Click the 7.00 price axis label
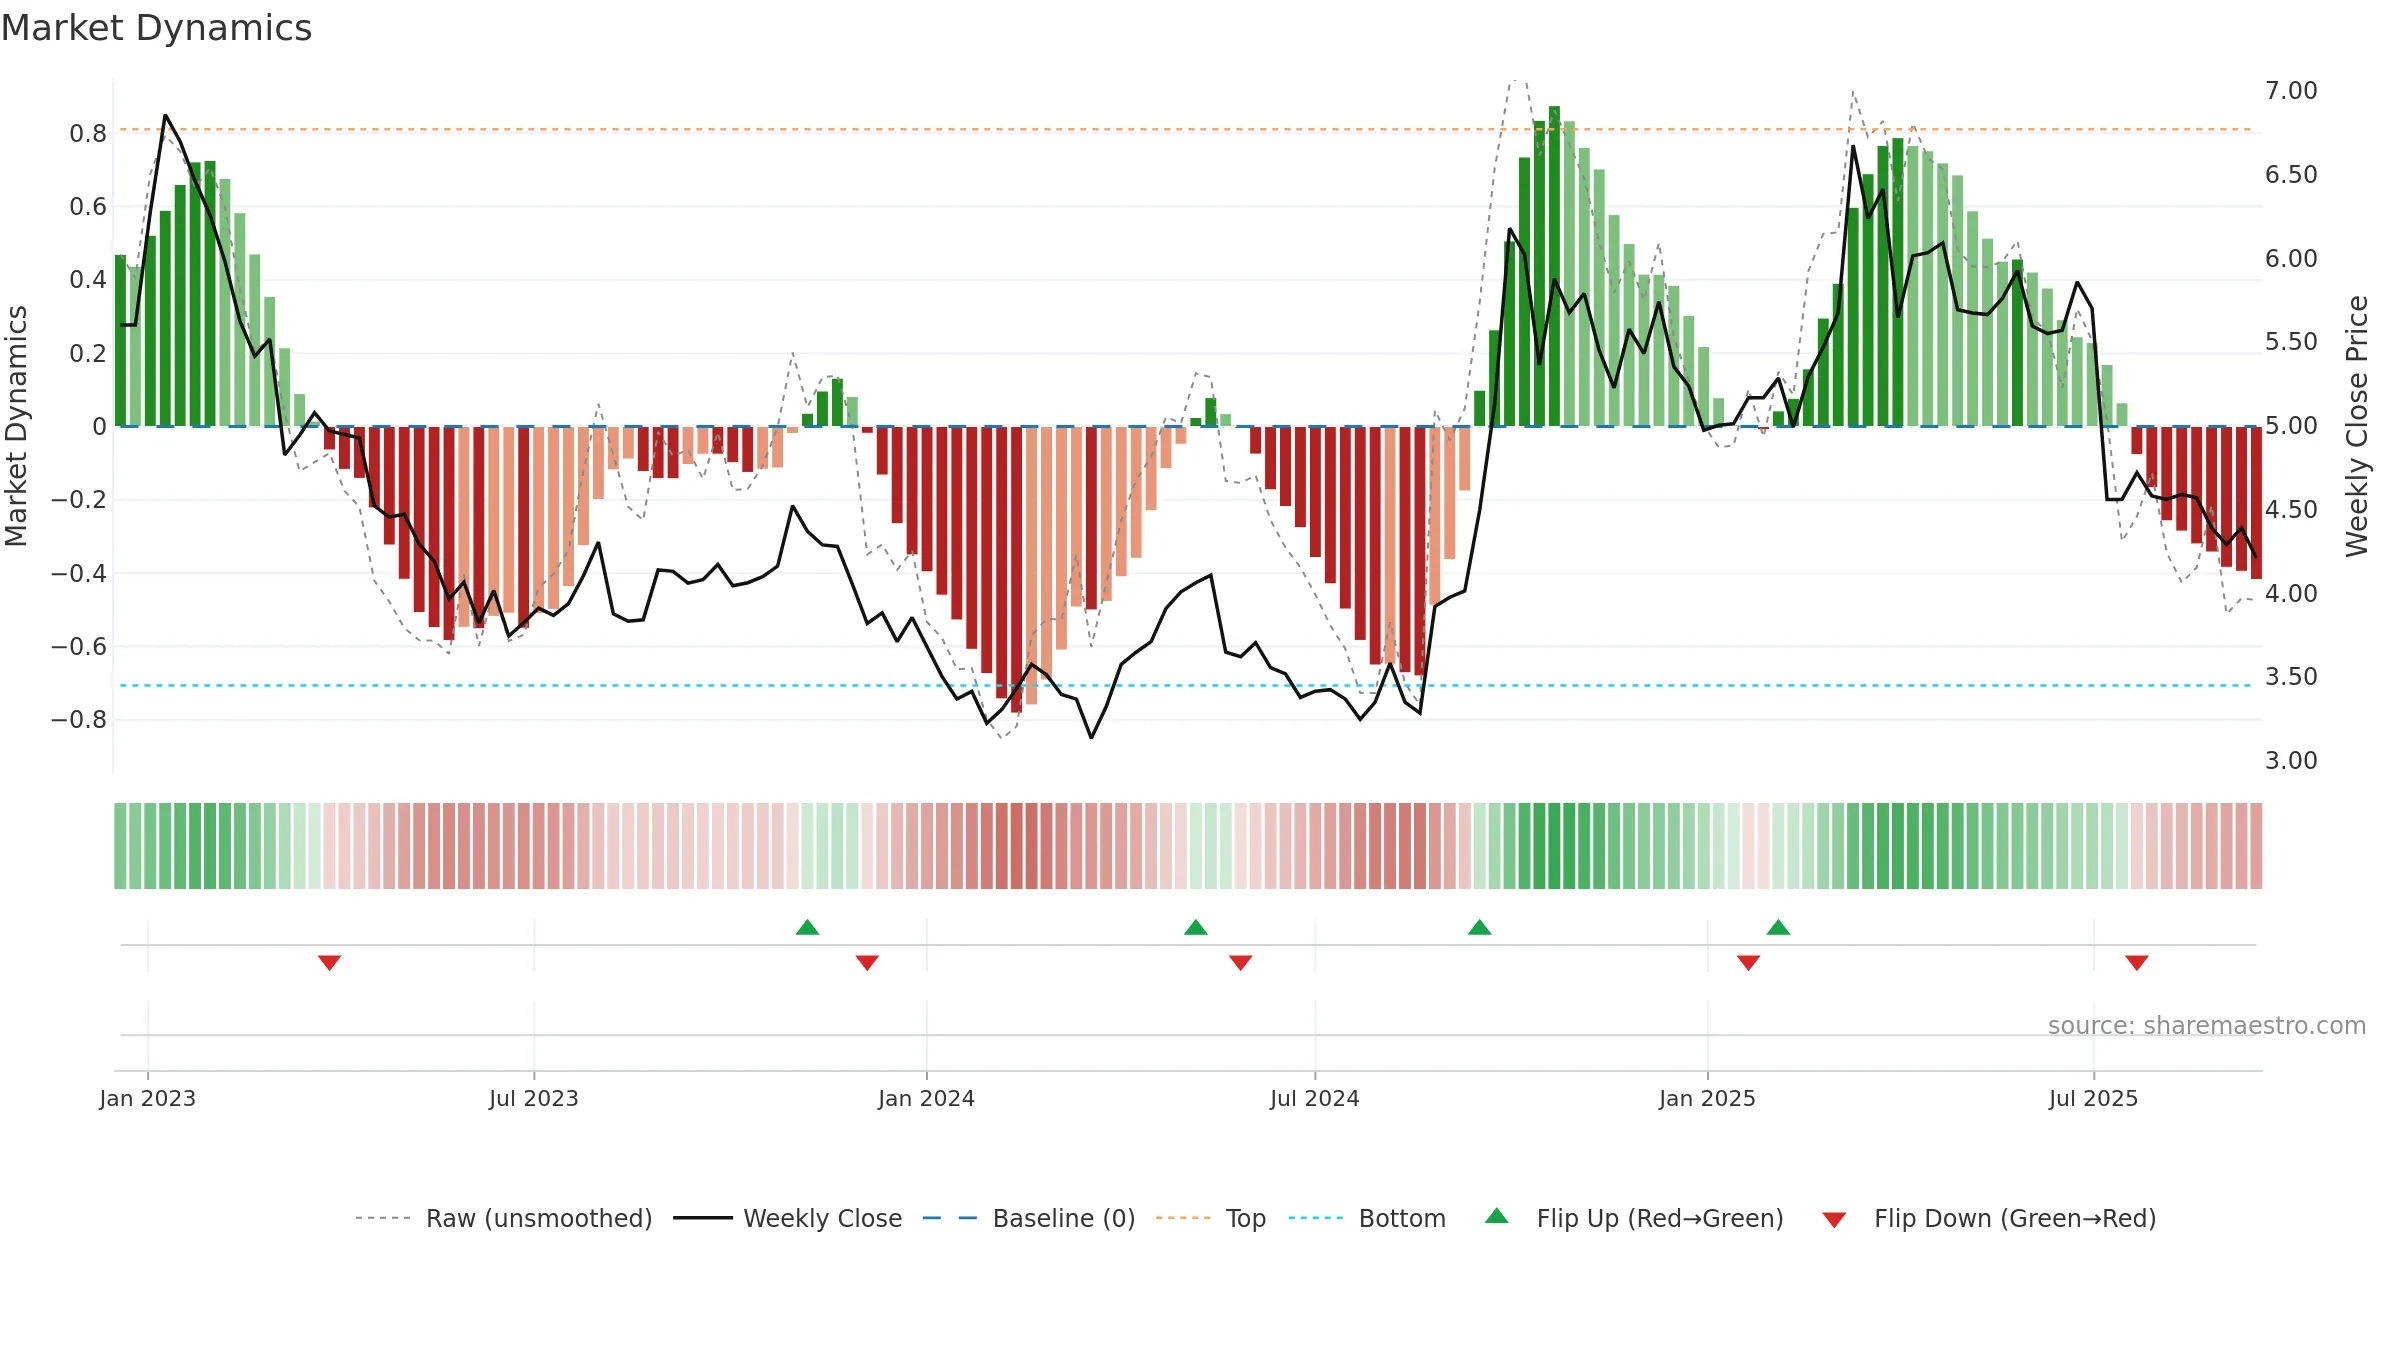Viewport: 2400px width, 1350px height. pos(2291,91)
